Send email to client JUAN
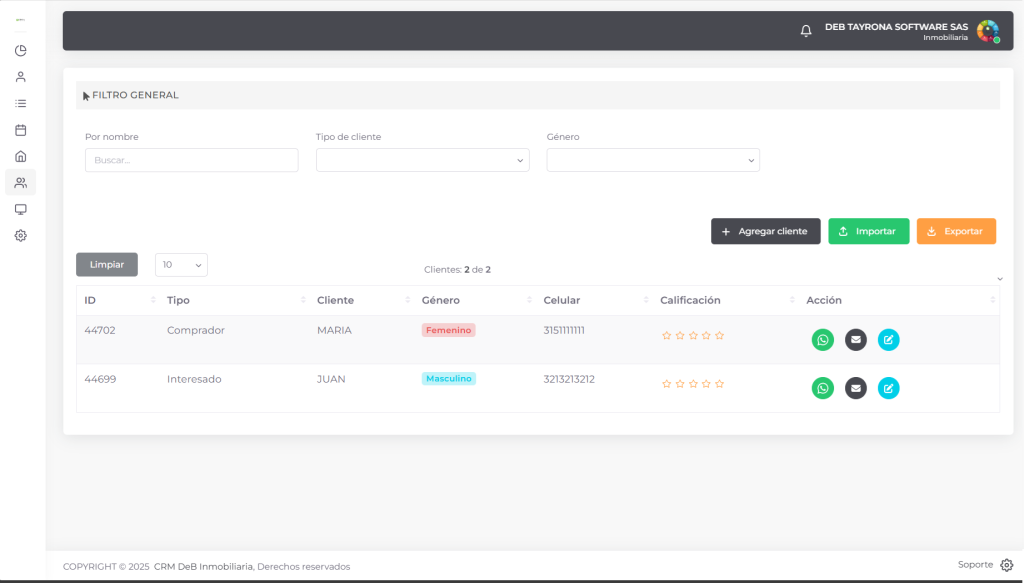 (x=855, y=388)
